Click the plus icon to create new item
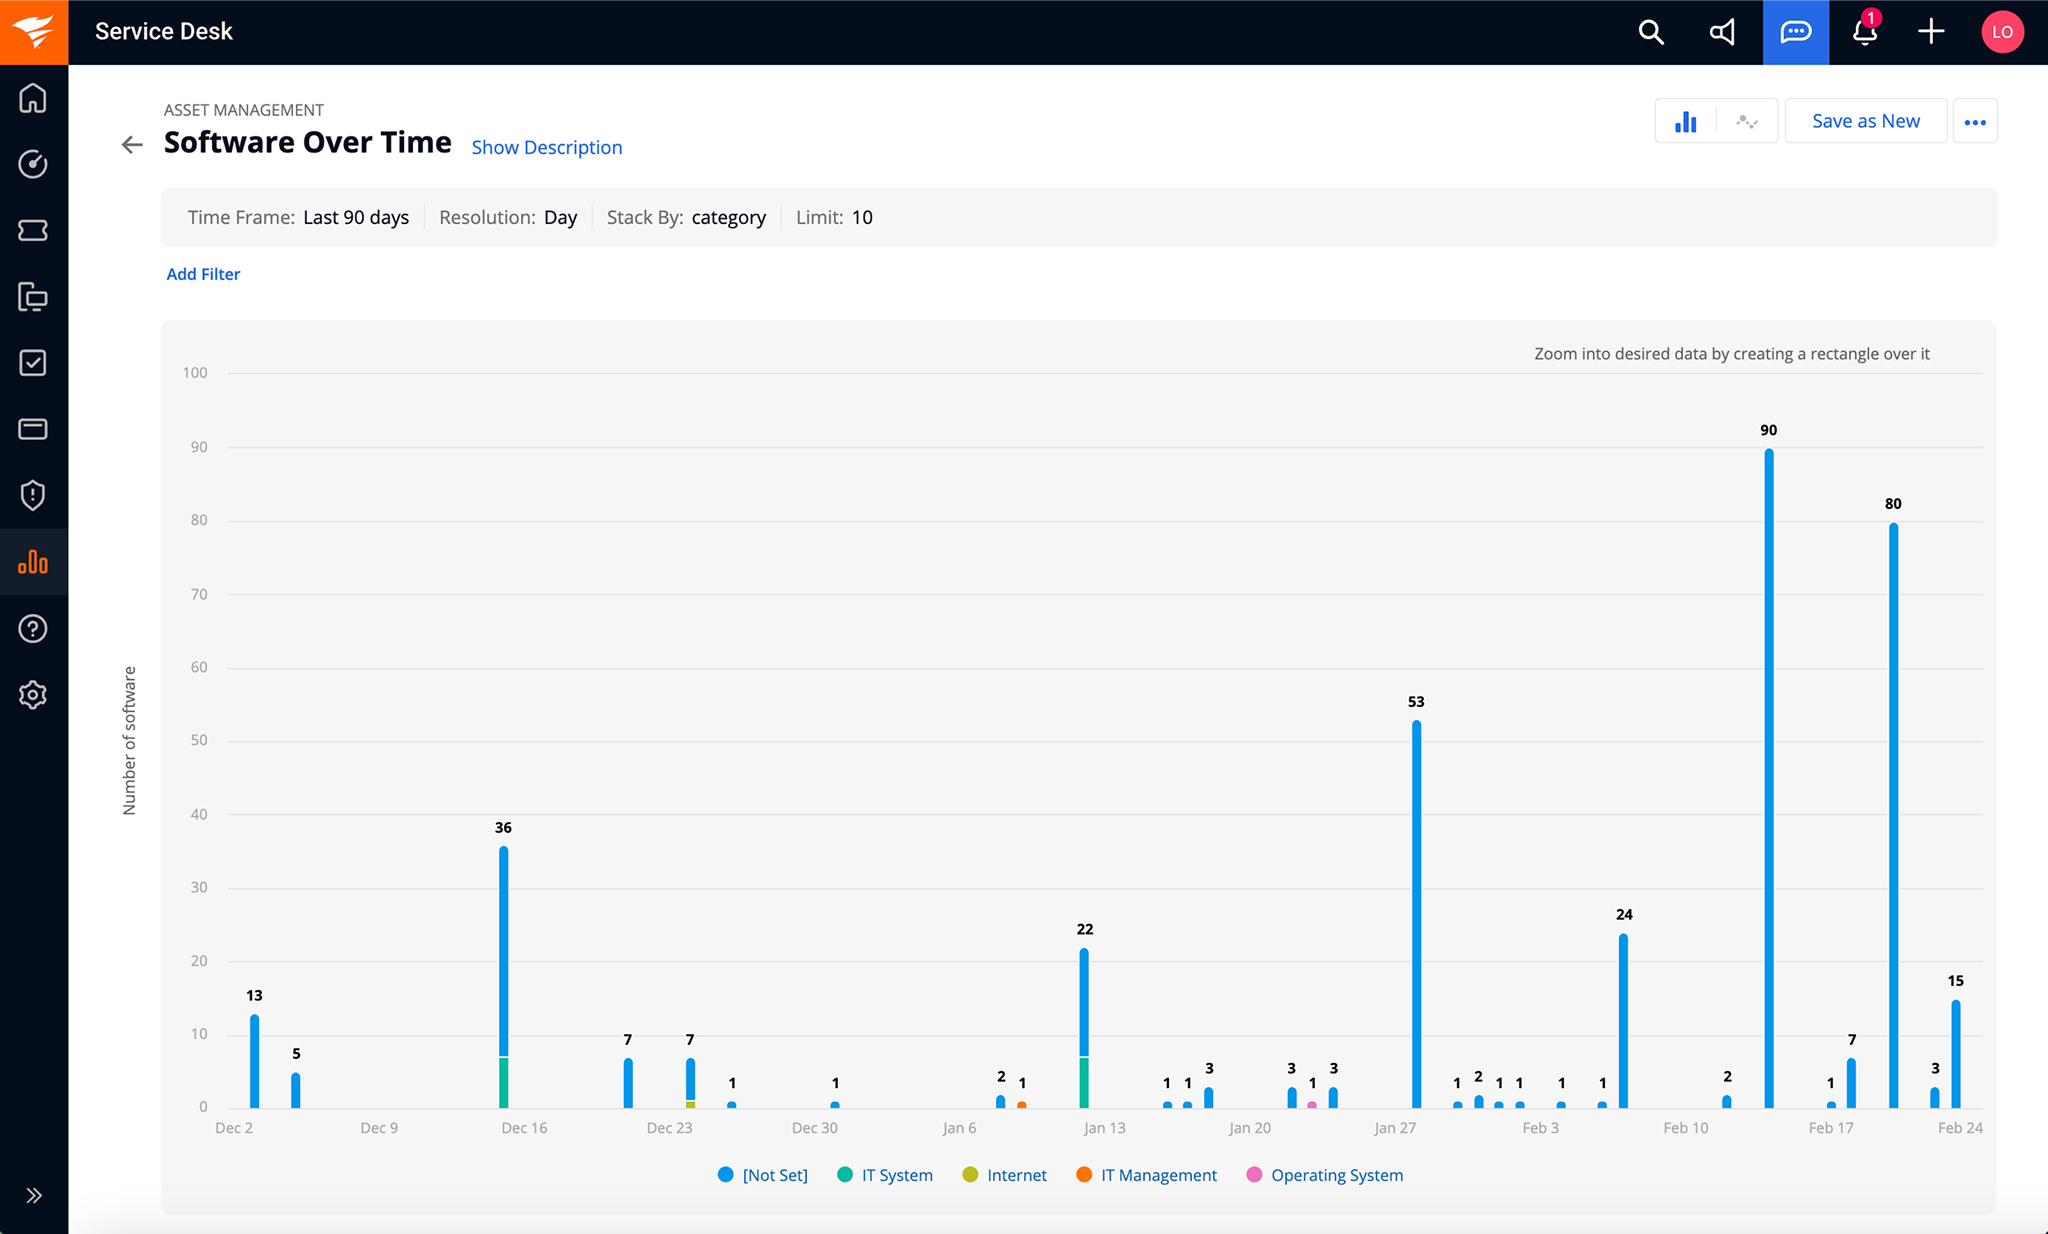The height and width of the screenshot is (1234, 2048). tap(1932, 31)
